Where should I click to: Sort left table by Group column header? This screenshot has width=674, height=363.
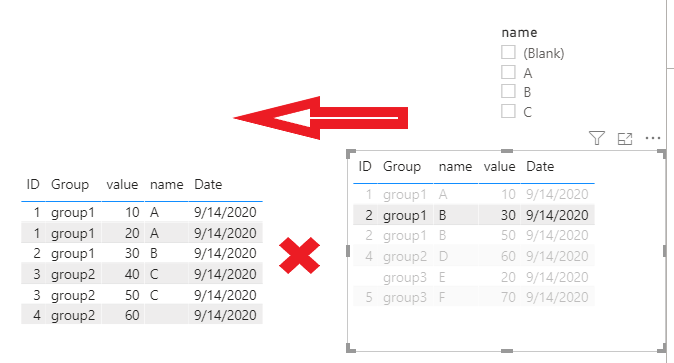pos(70,185)
